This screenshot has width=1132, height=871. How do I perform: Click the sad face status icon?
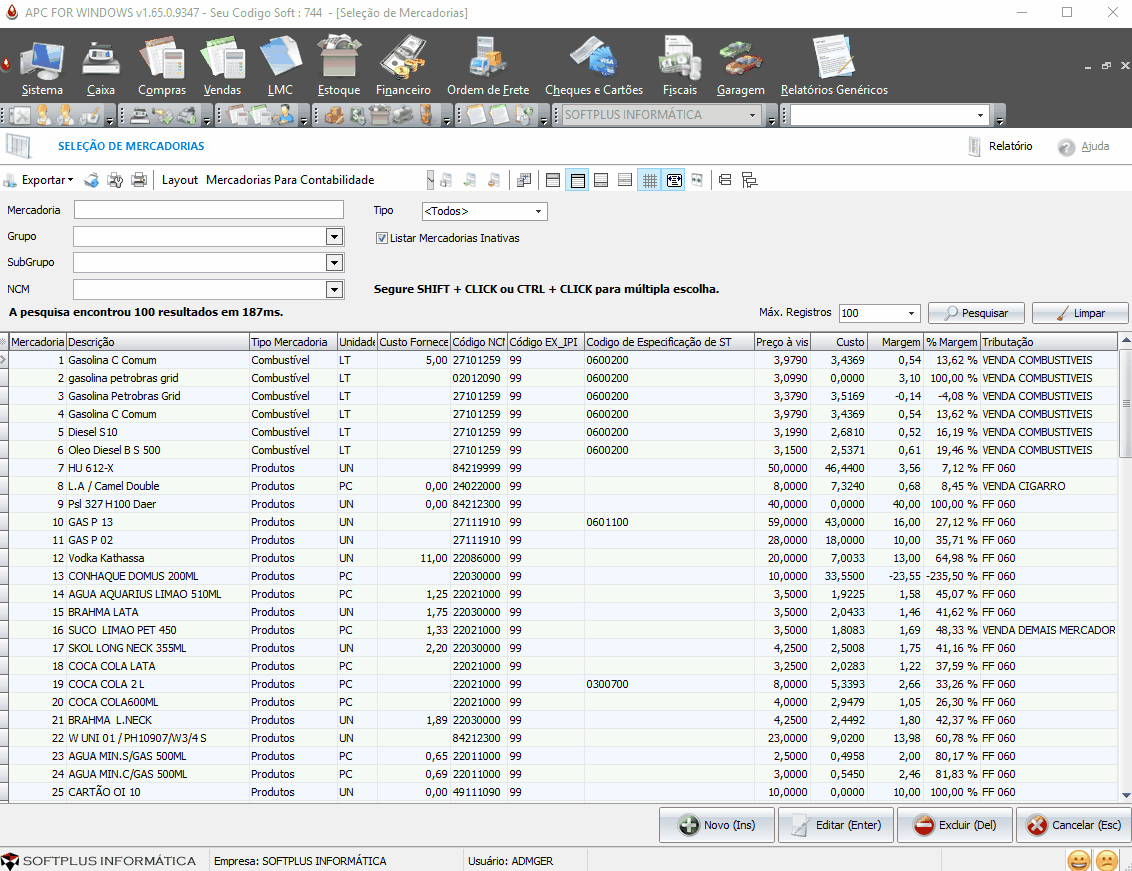click(x=1107, y=860)
